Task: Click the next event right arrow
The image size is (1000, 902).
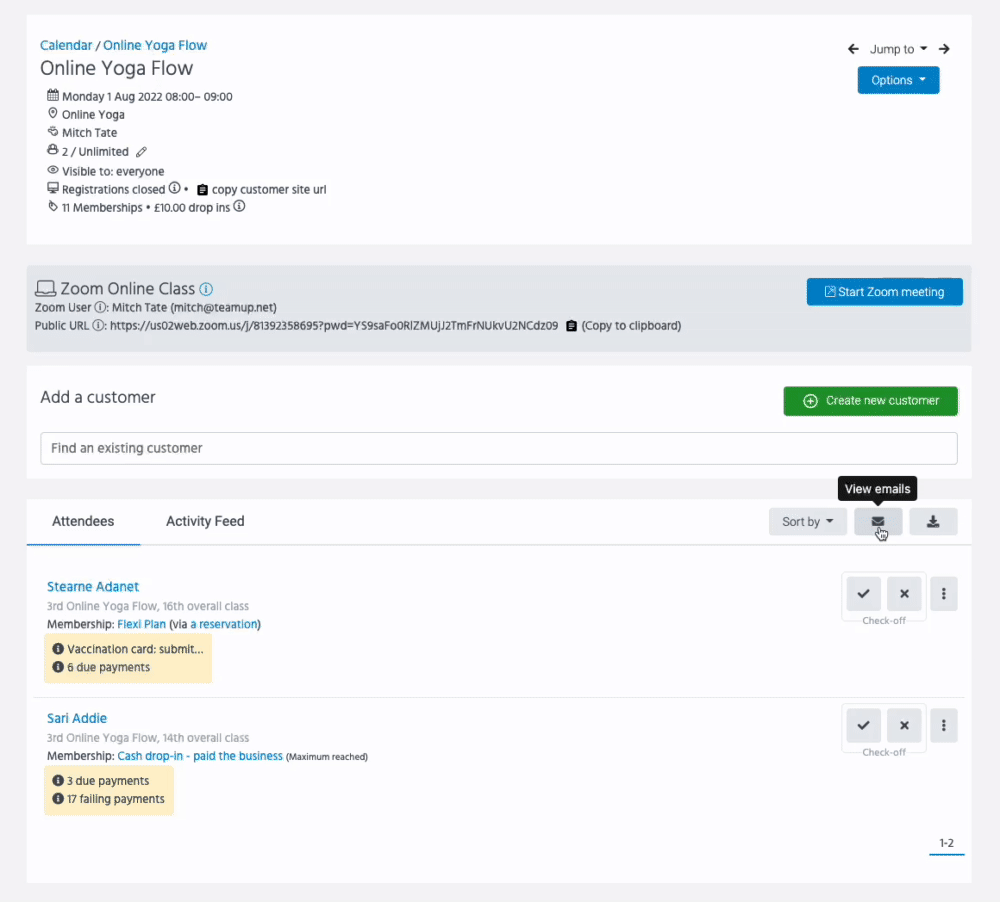Action: (x=944, y=49)
